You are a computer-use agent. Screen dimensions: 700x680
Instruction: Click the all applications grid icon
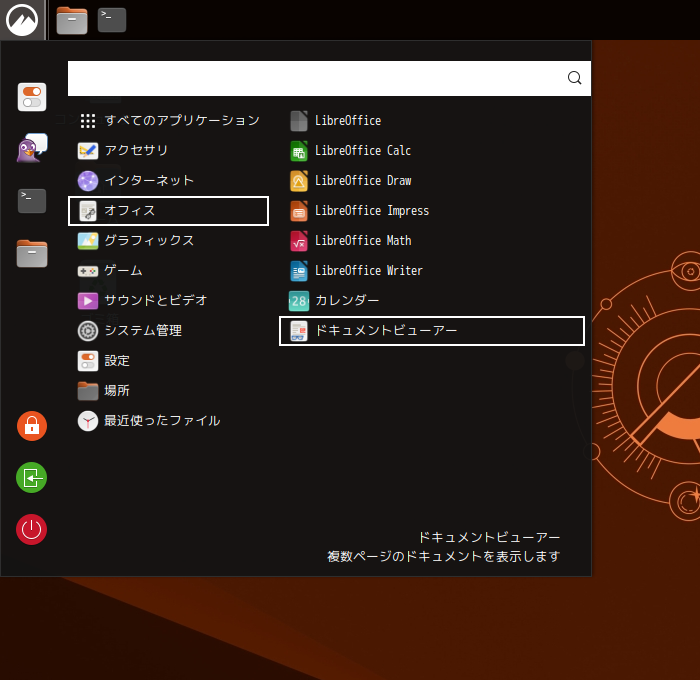point(88,121)
